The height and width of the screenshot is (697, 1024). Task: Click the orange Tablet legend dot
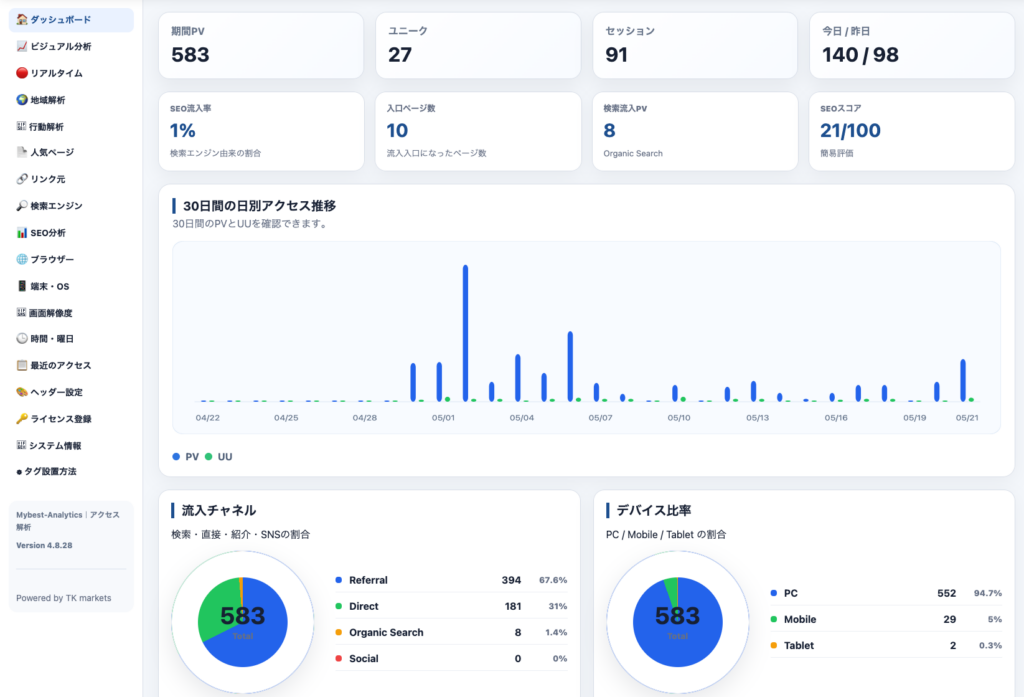pos(774,645)
